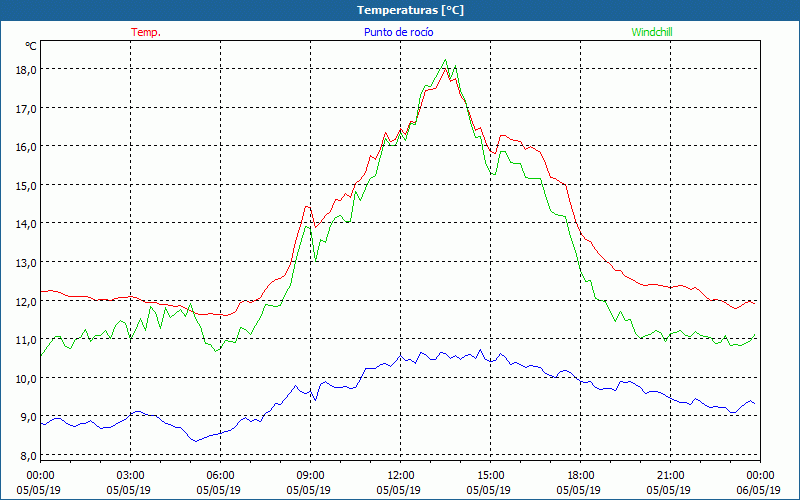Click the blue dew point minimum near 05:00

[195, 441]
